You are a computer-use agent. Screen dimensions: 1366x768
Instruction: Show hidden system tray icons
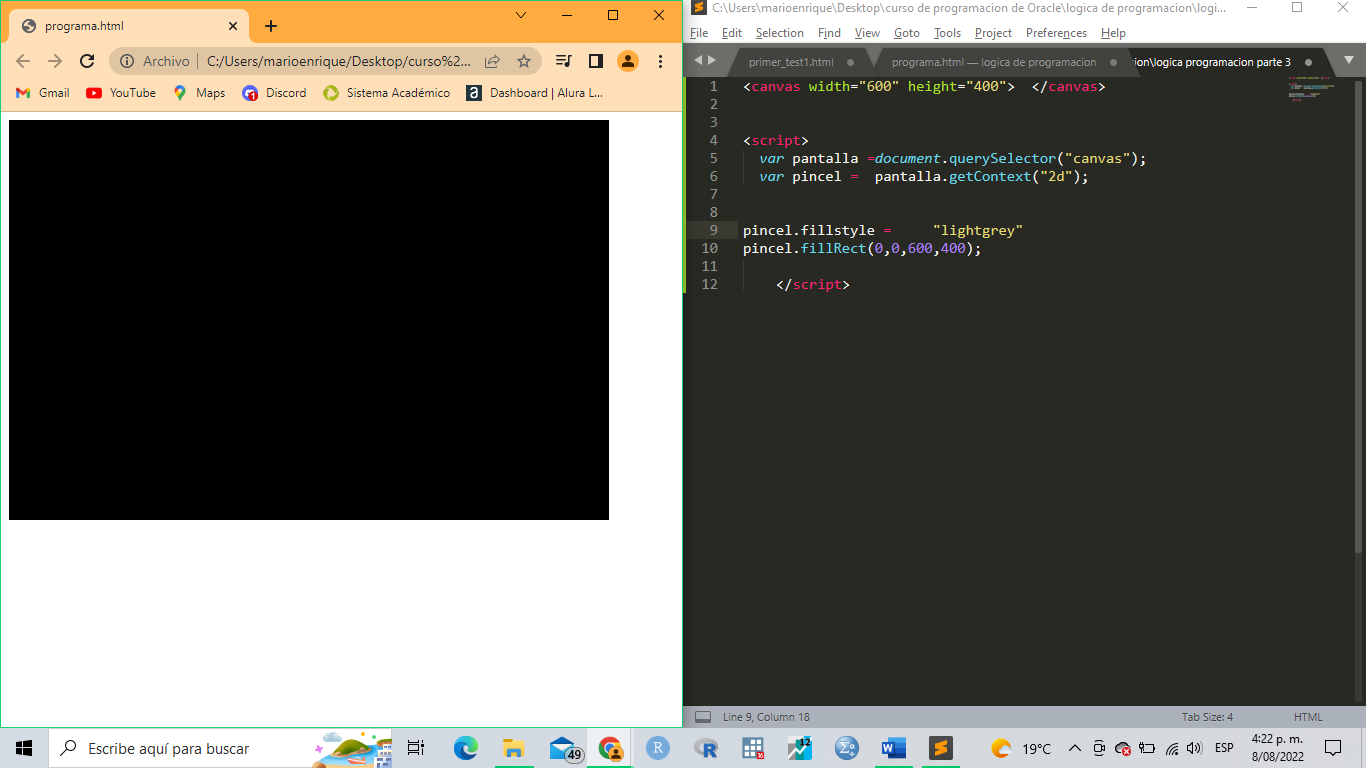coord(1075,748)
